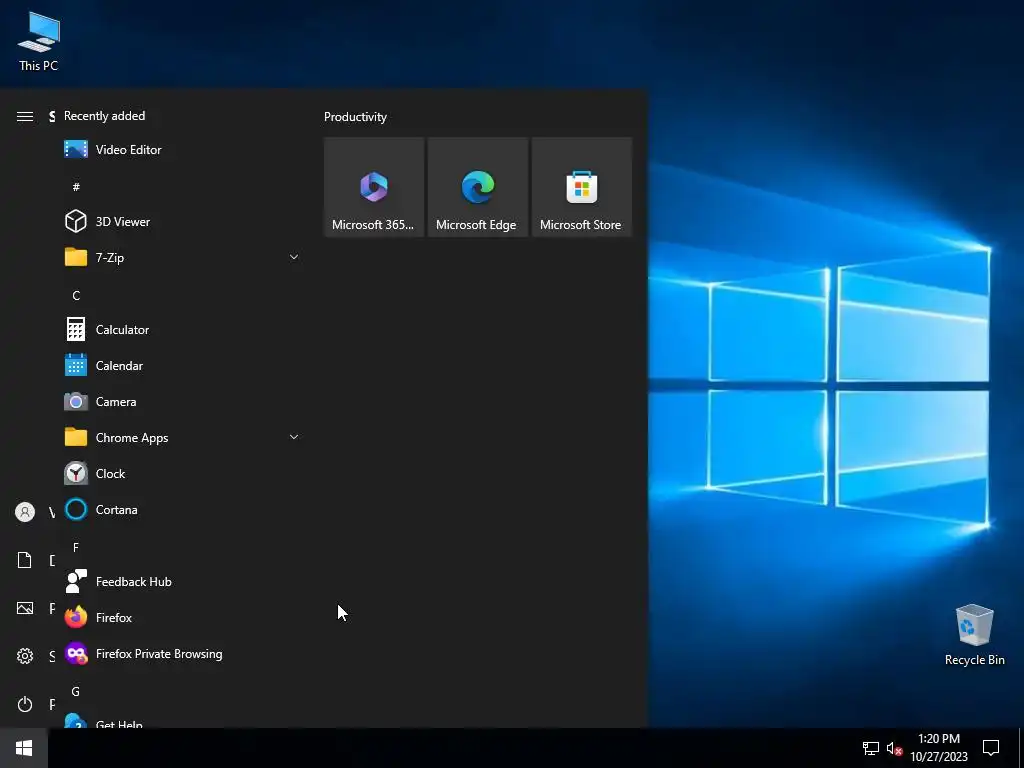The height and width of the screenshot is (768, 1024).
Task: Select the Recycle Bin desktop icon
Action: 974,635
